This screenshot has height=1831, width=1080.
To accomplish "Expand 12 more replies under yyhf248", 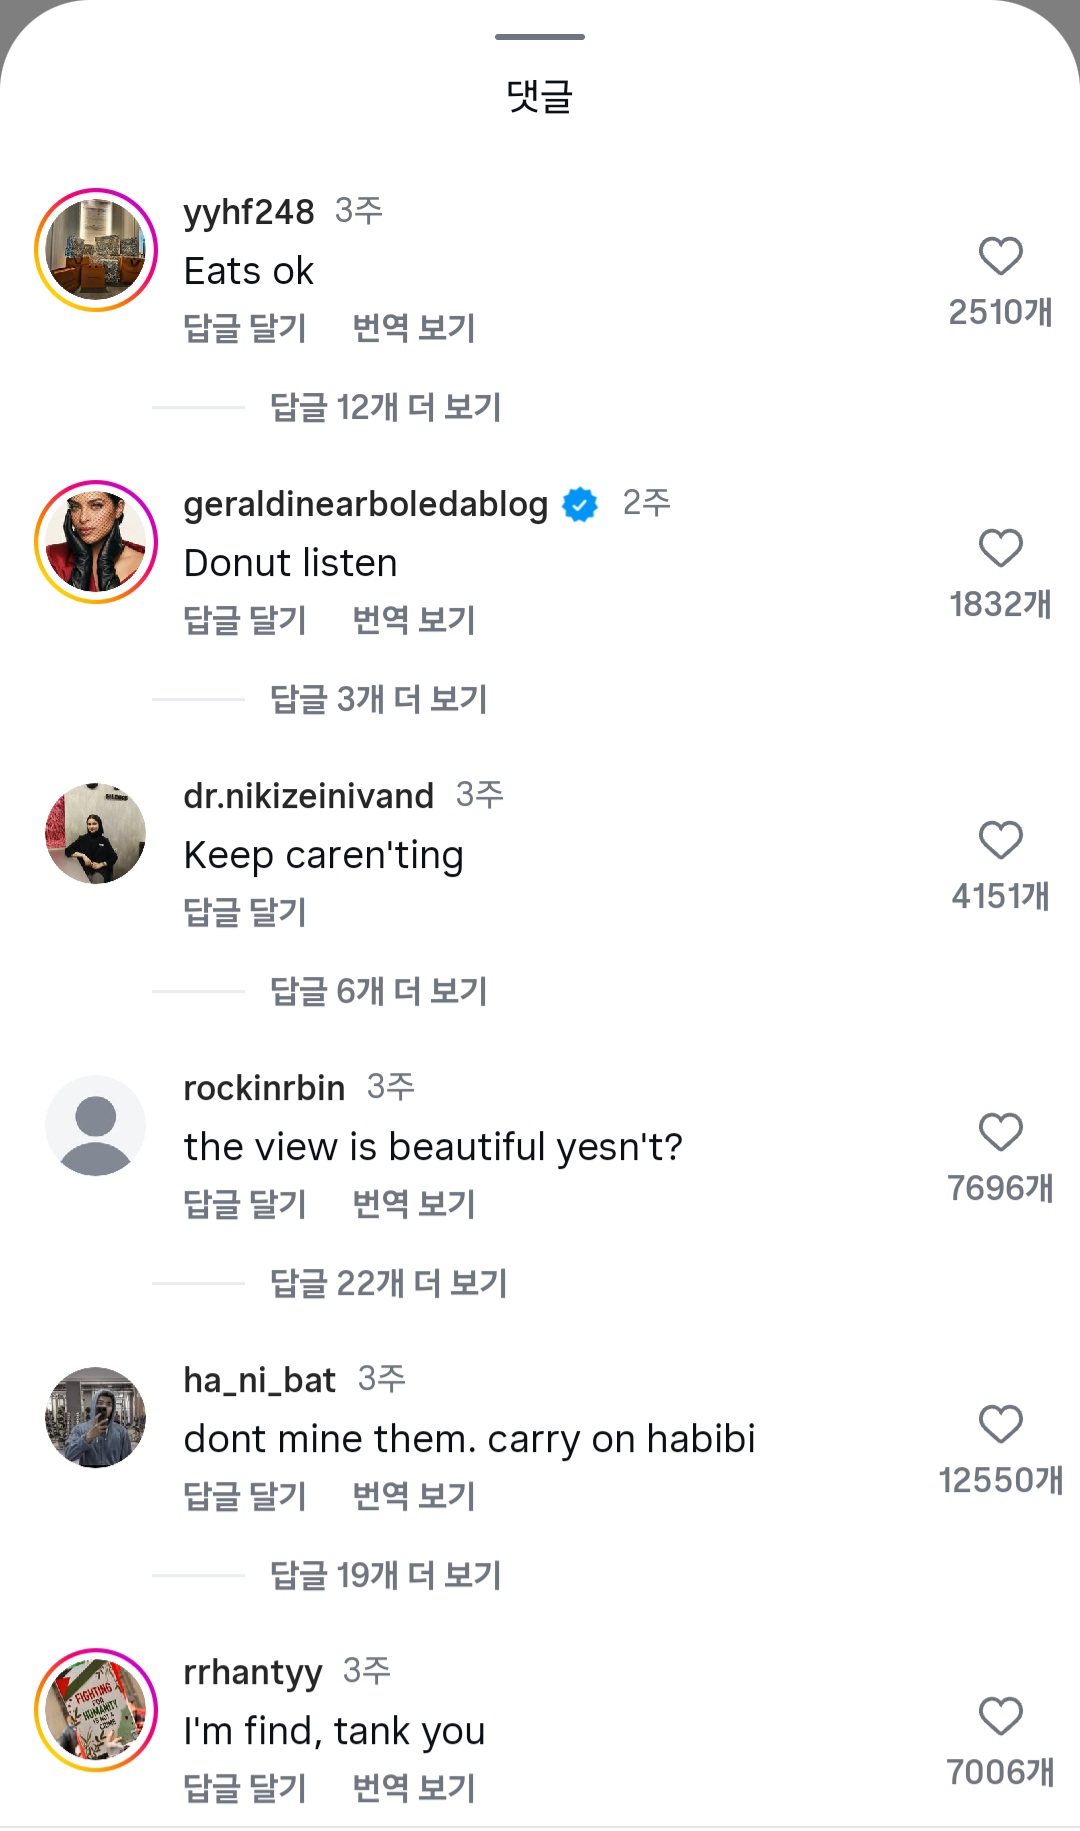I will [x=385, y=408].
